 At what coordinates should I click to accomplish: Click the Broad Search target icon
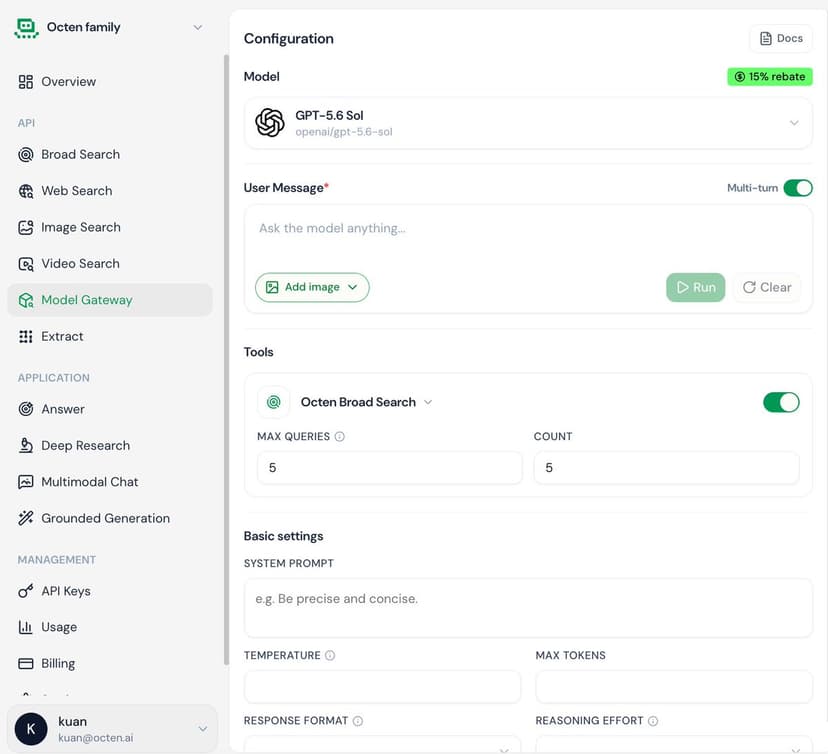[25, 155]
